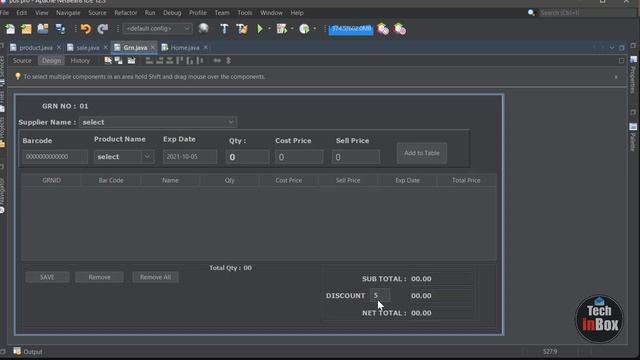Open the Edit menu

click(x=22, y=13)
